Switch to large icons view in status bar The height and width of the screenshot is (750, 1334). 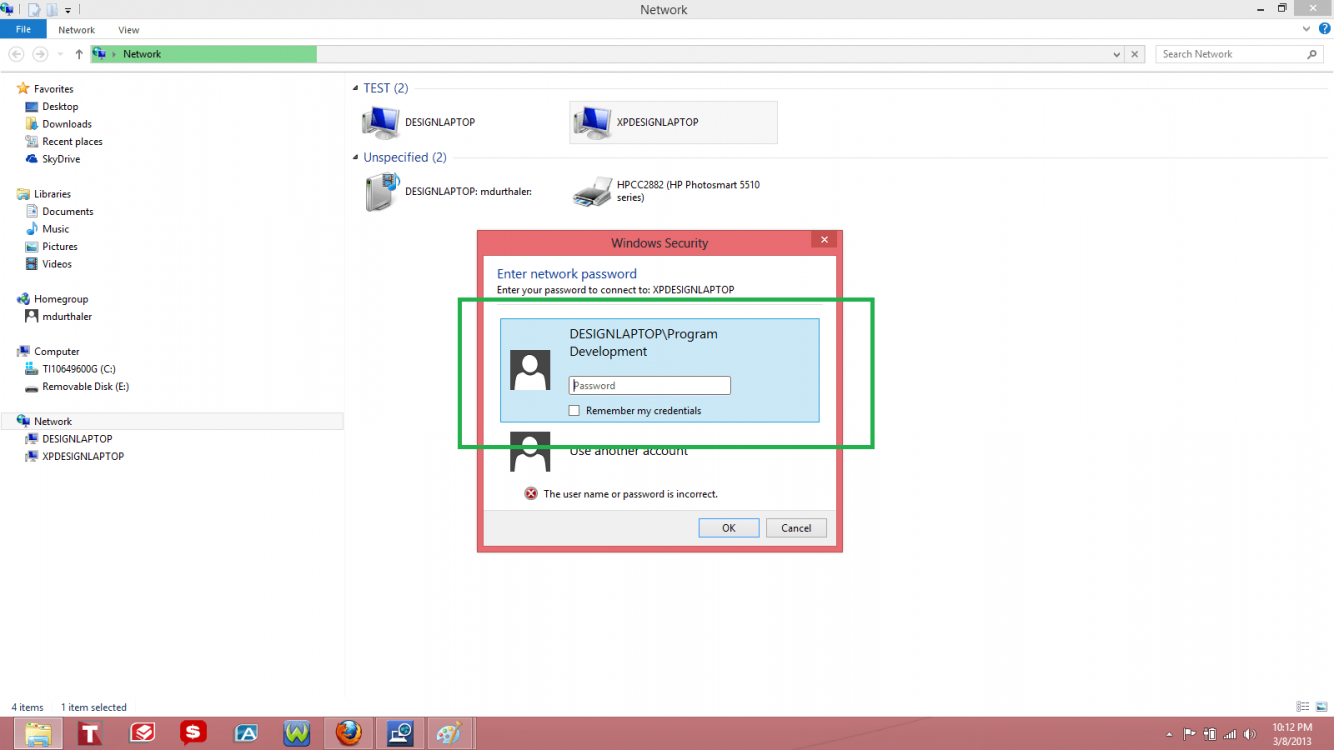[x=1321, y=707]
